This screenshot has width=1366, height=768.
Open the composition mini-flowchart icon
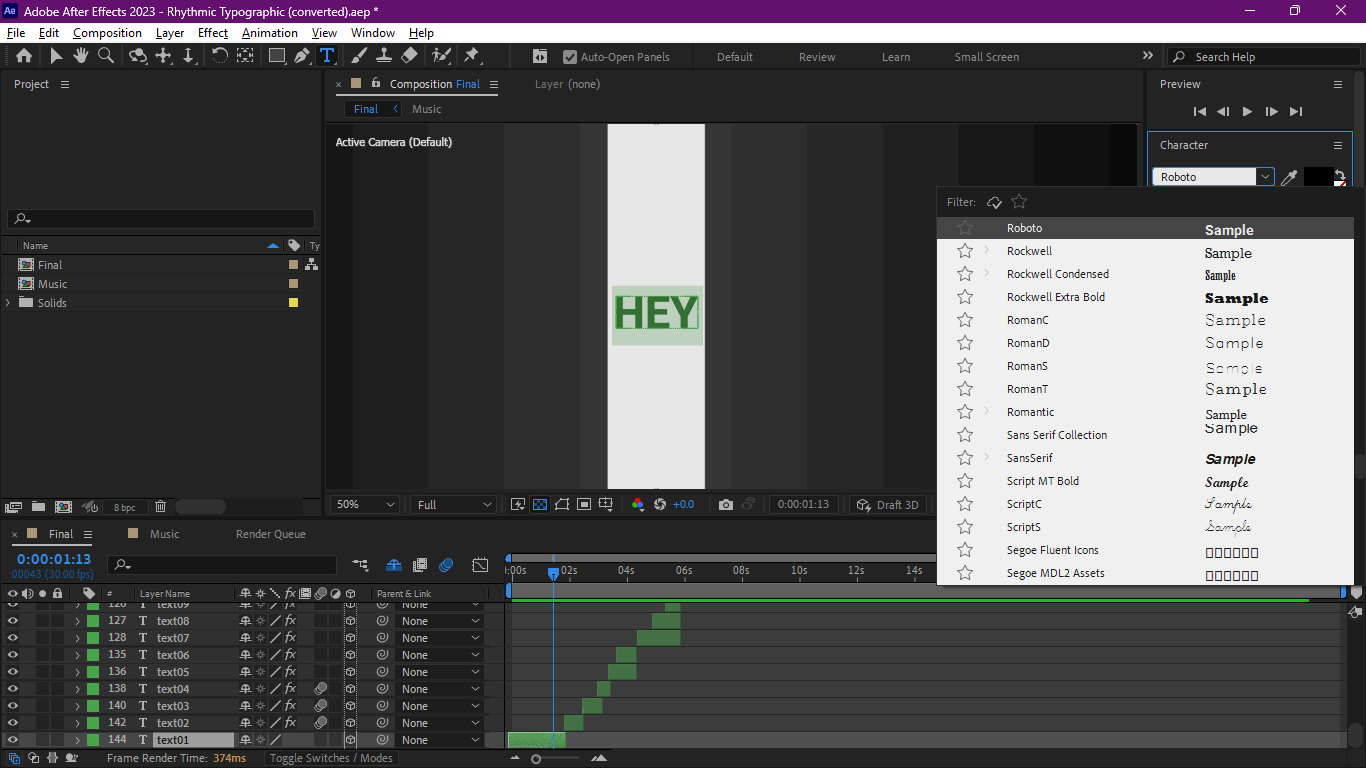click(x=360, y=565)
